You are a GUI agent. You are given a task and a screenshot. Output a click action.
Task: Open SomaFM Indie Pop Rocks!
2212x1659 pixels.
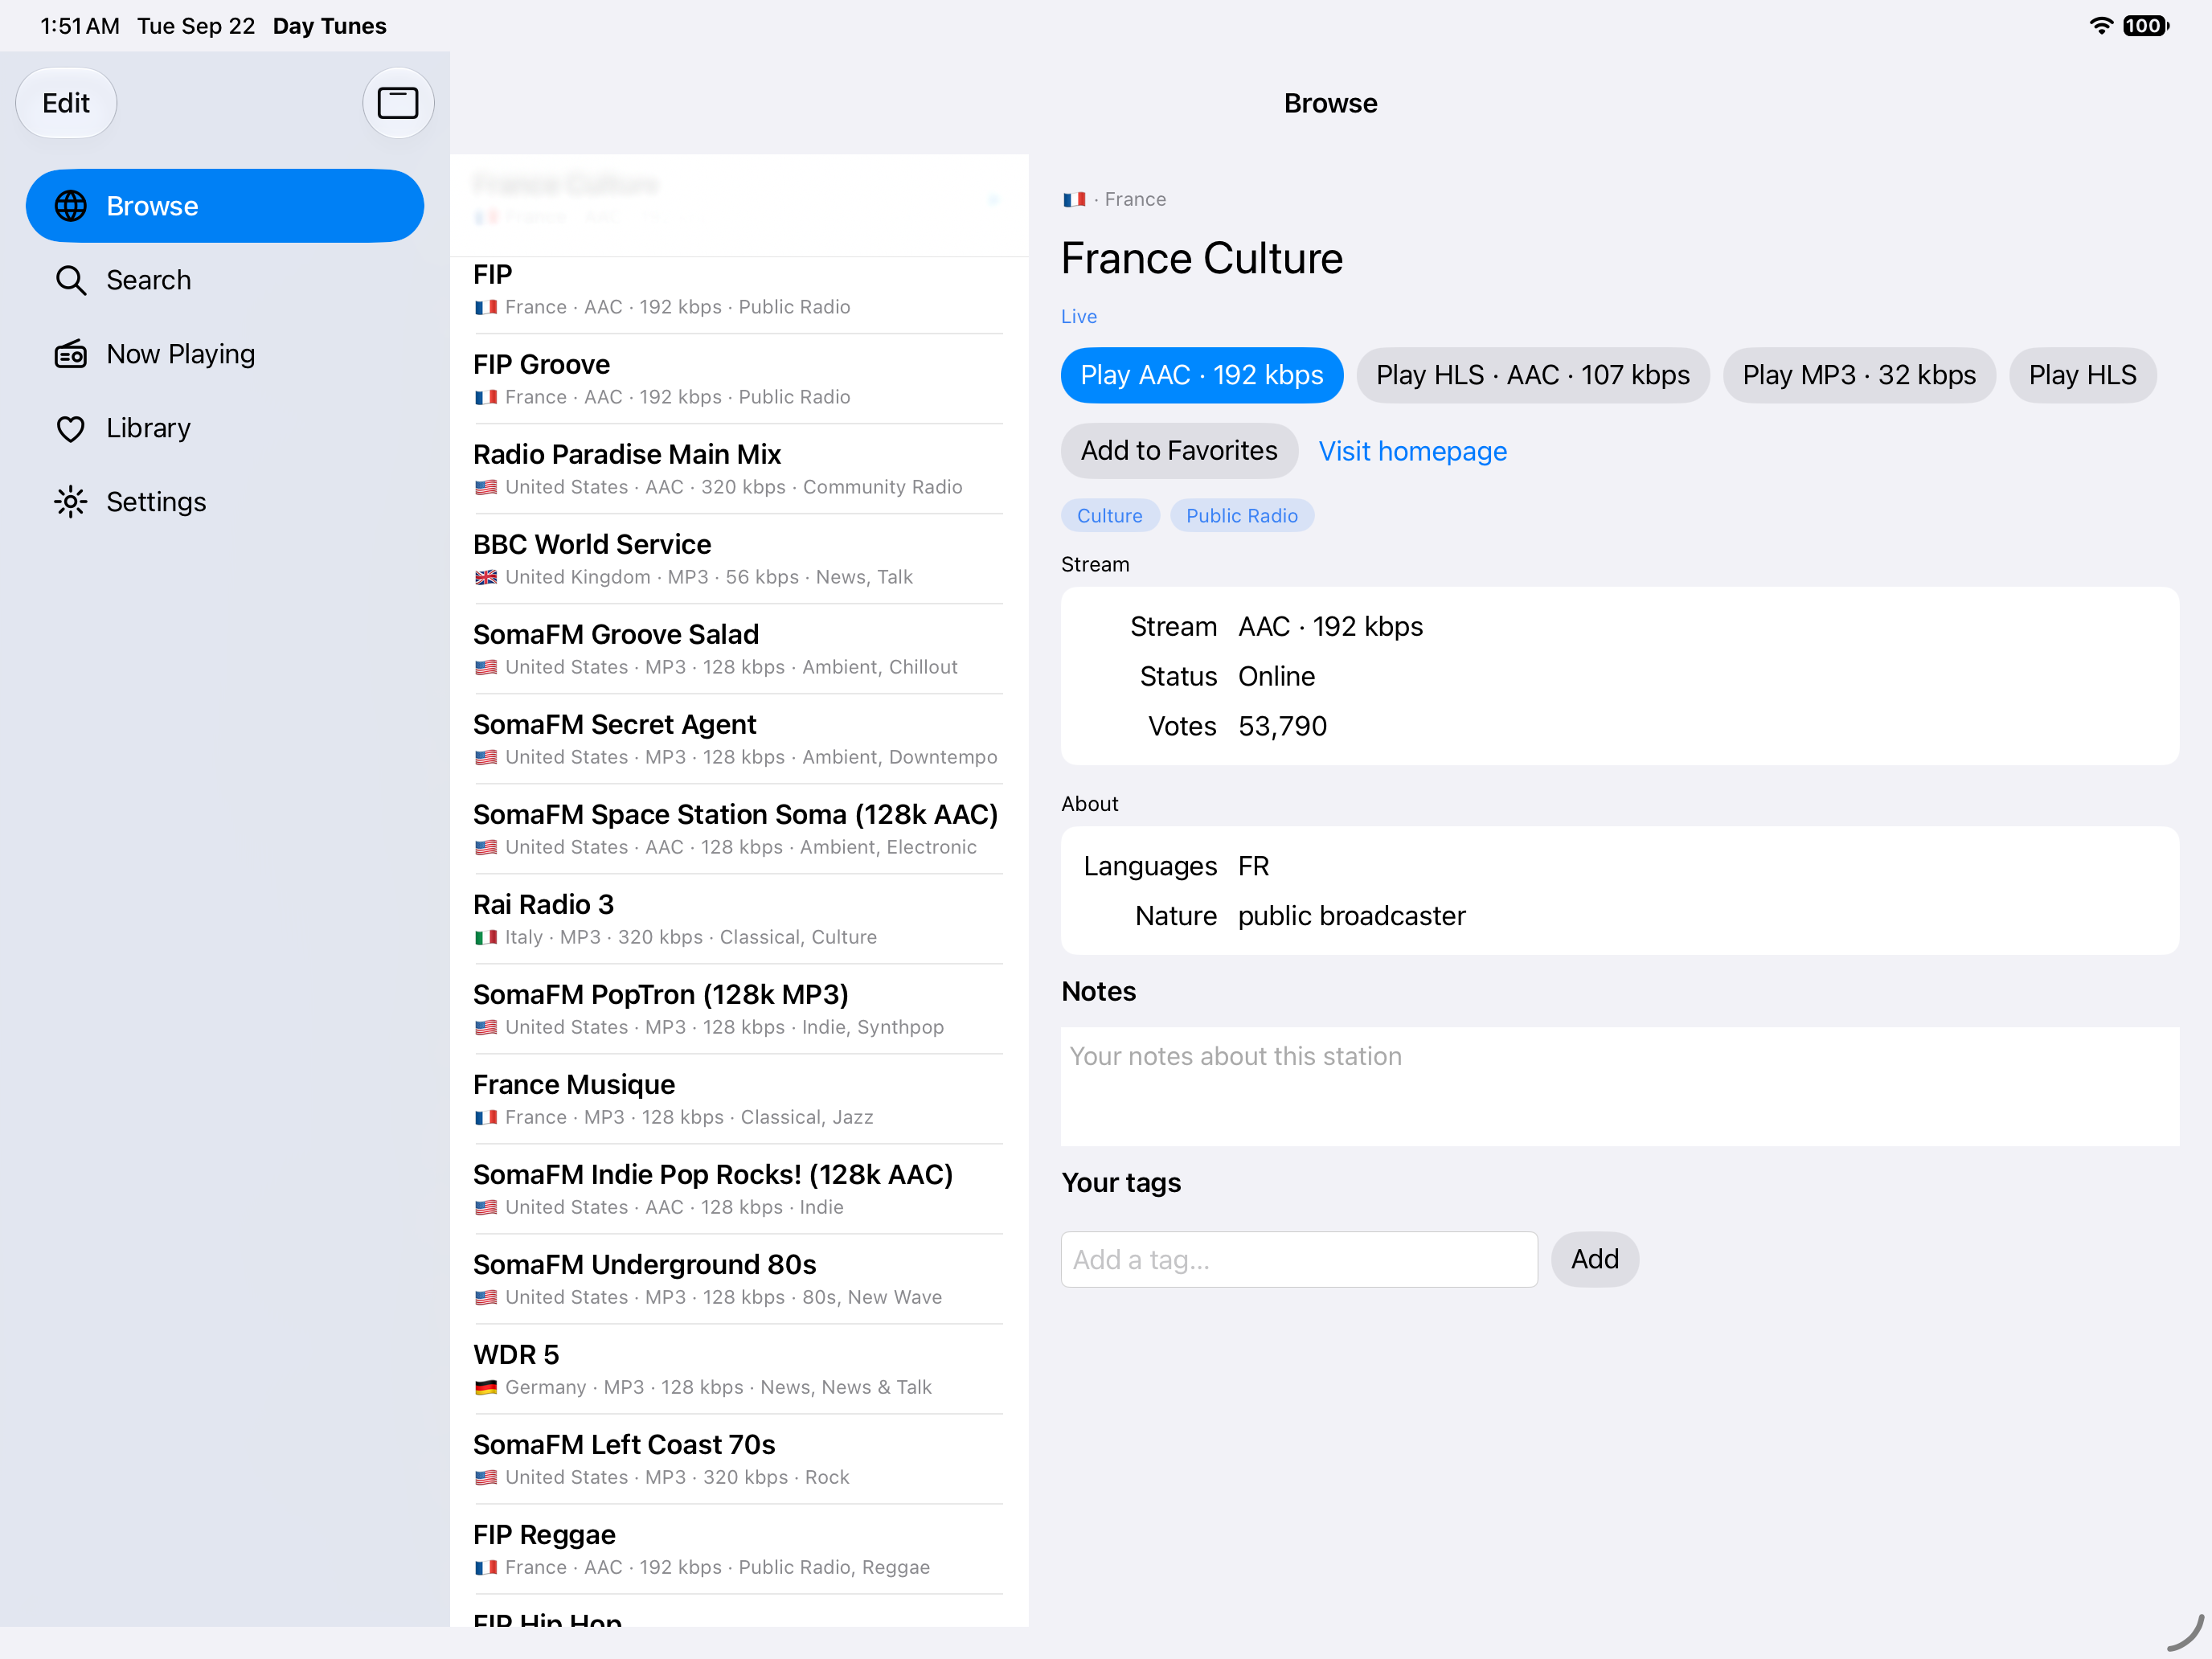pos(739,1189)
